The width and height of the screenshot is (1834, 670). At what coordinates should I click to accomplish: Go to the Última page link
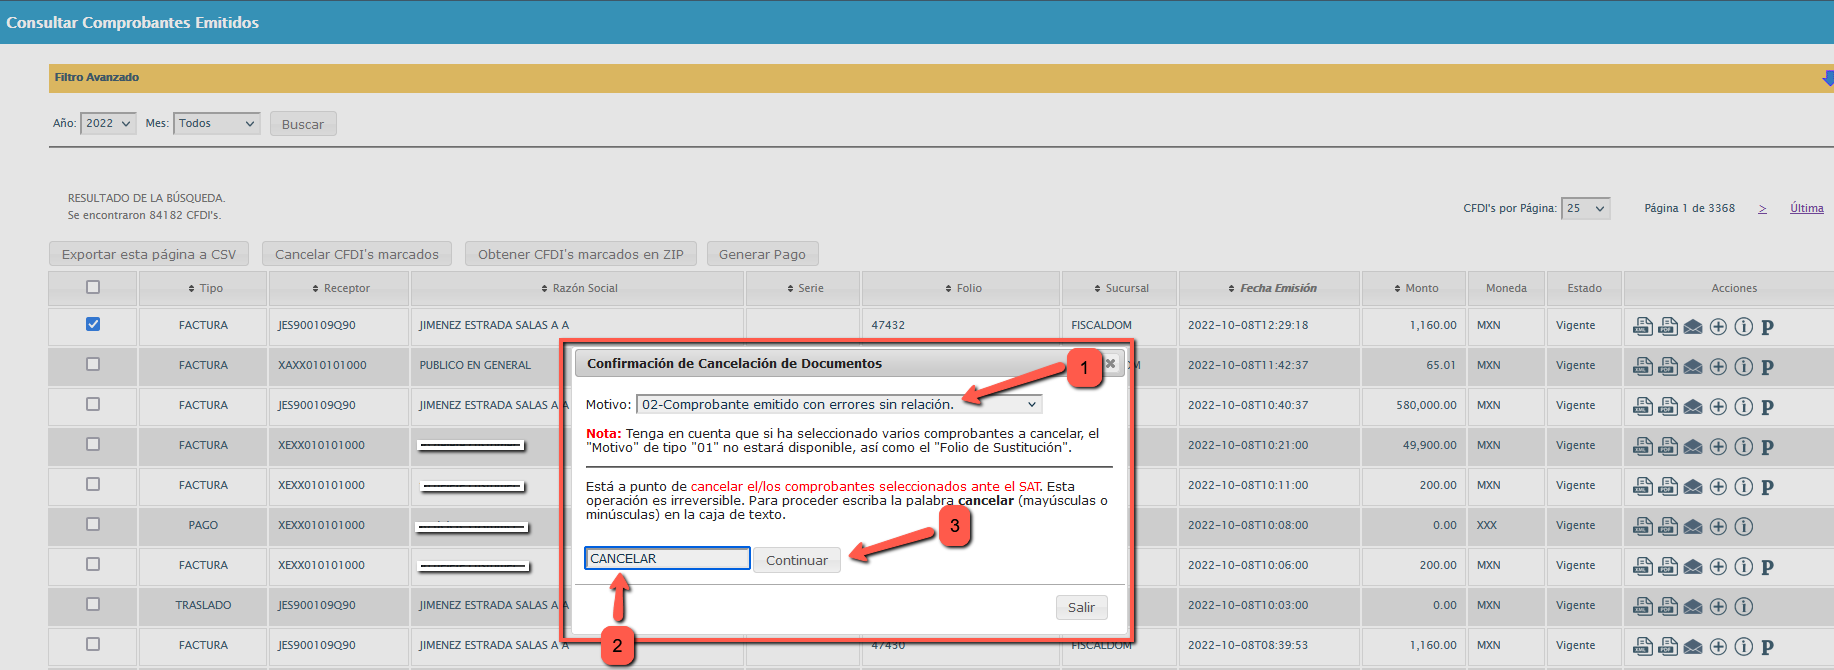pos(1806,209)
